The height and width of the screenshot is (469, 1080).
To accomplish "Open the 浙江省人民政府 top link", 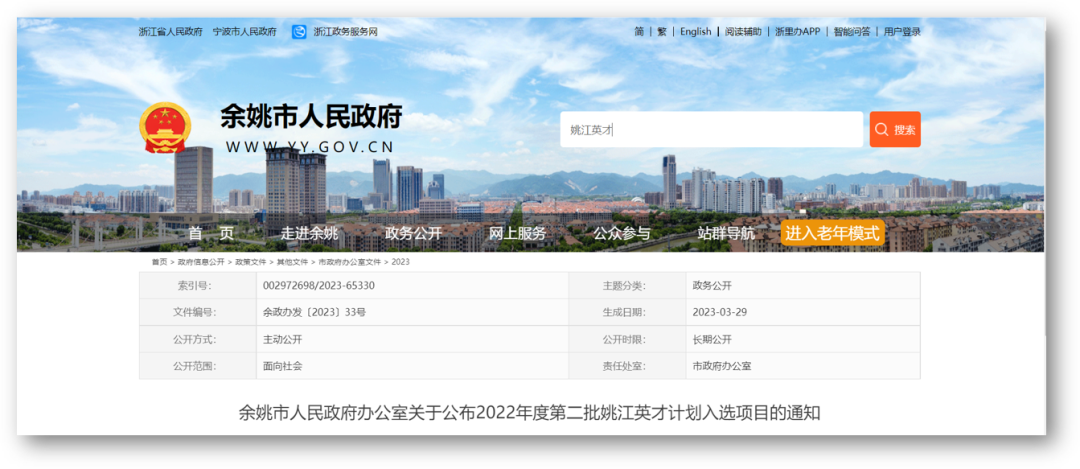I will click(x=171, y=32).
